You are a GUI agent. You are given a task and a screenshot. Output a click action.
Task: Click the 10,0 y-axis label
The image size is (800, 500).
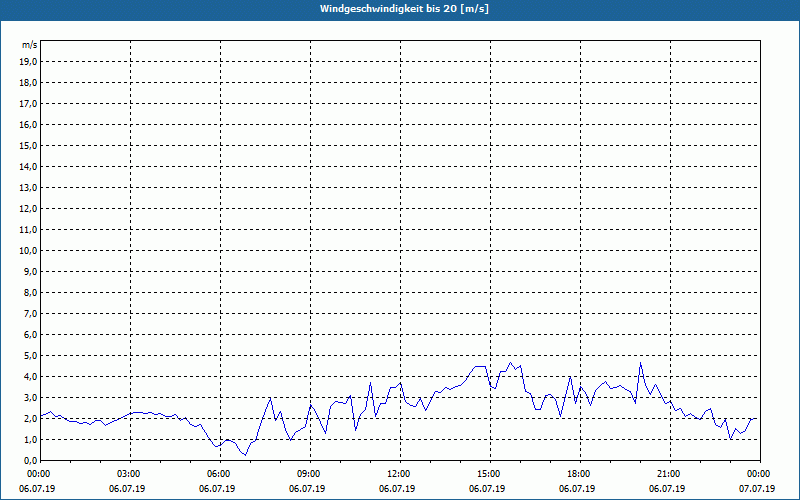coord(29,251)
